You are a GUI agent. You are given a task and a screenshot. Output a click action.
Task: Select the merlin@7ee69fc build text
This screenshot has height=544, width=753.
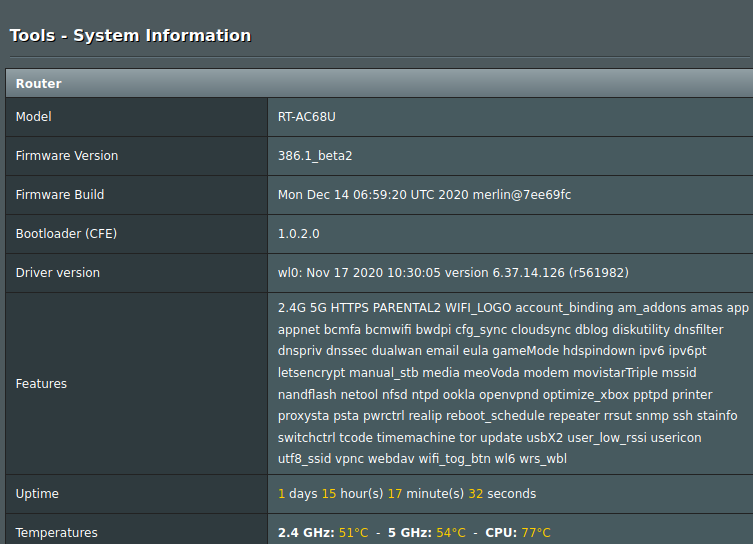coord(522,194)
